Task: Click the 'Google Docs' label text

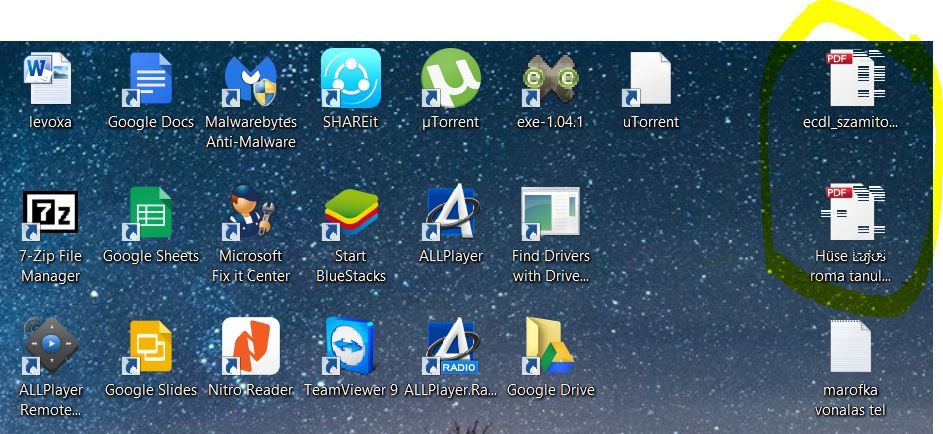Action: pyautogui.click(x=150, y=122)
